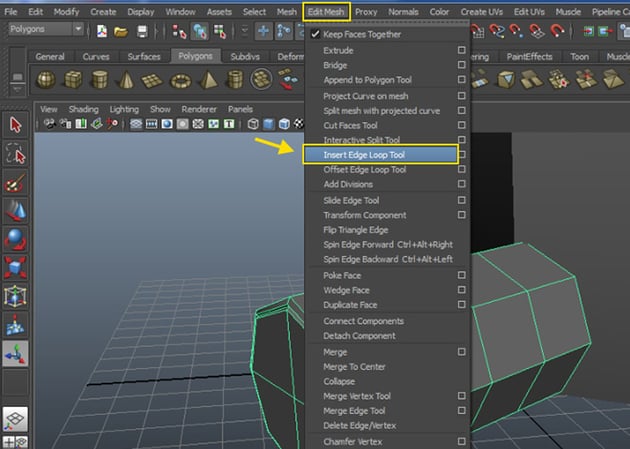Click the wireframe cube display icon
Screen dimensions: 630x449
coord(253,124)
